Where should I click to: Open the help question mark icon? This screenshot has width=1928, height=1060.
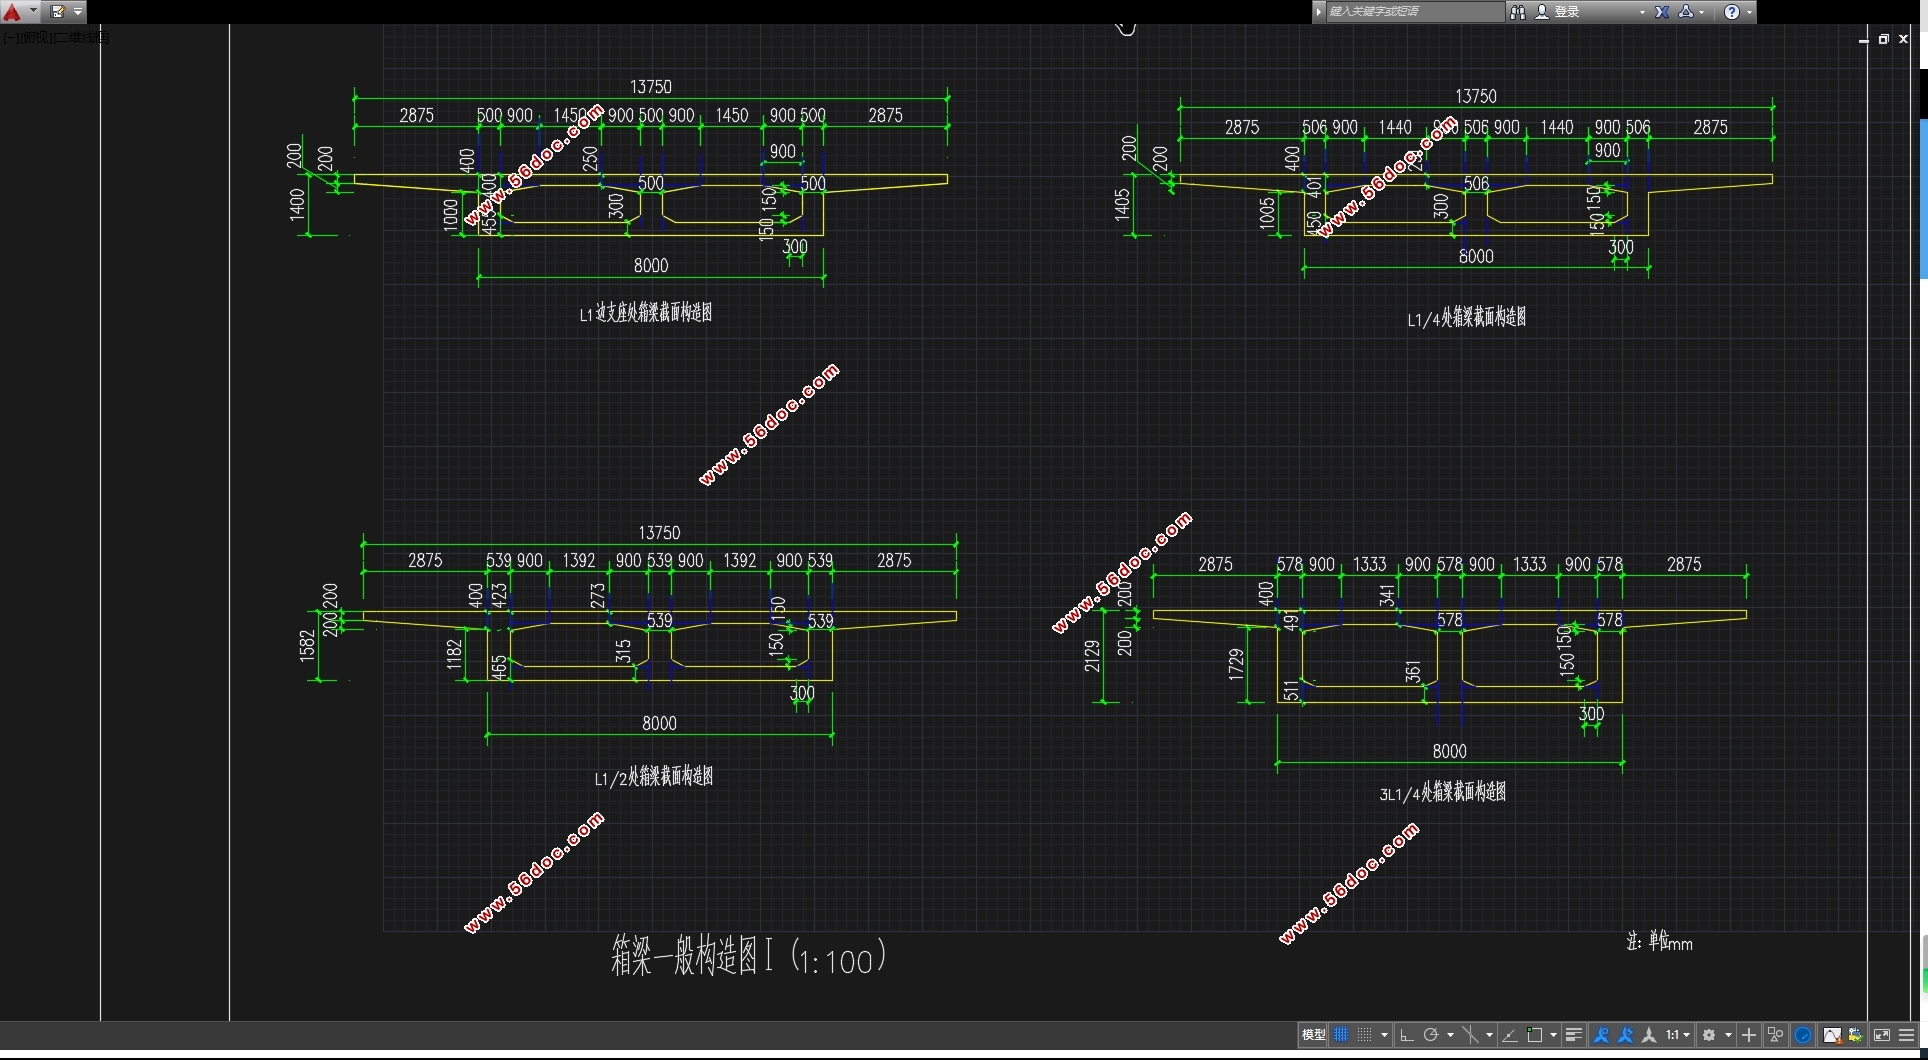(1732, 12)
